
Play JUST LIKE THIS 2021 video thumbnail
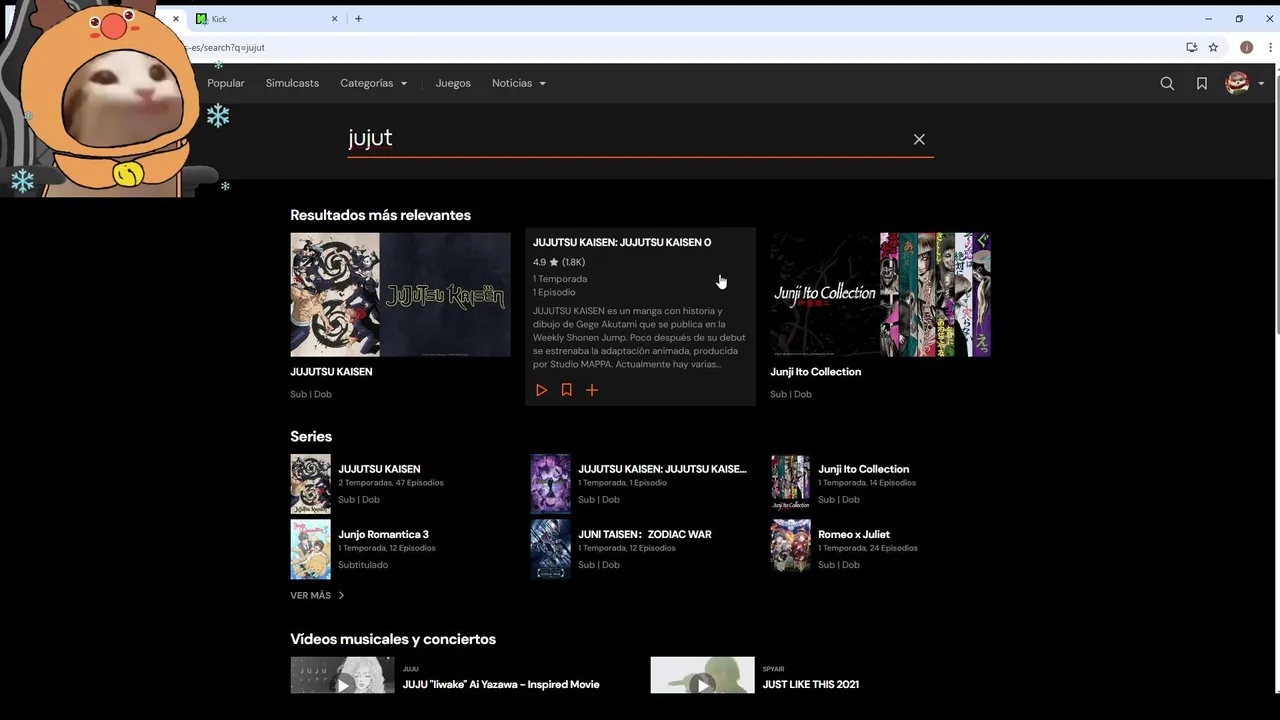[702, 675]
